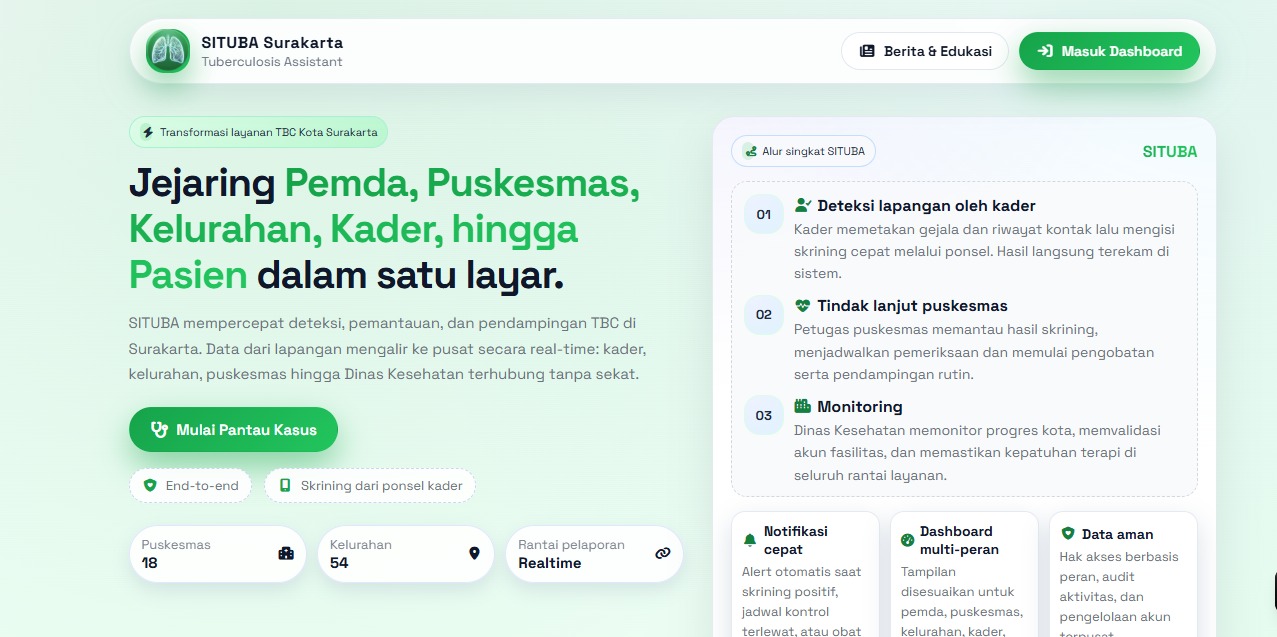Click the map pin icon in Kelurahan card
This screenshot has width=1277, height=637.
point(474,553)
